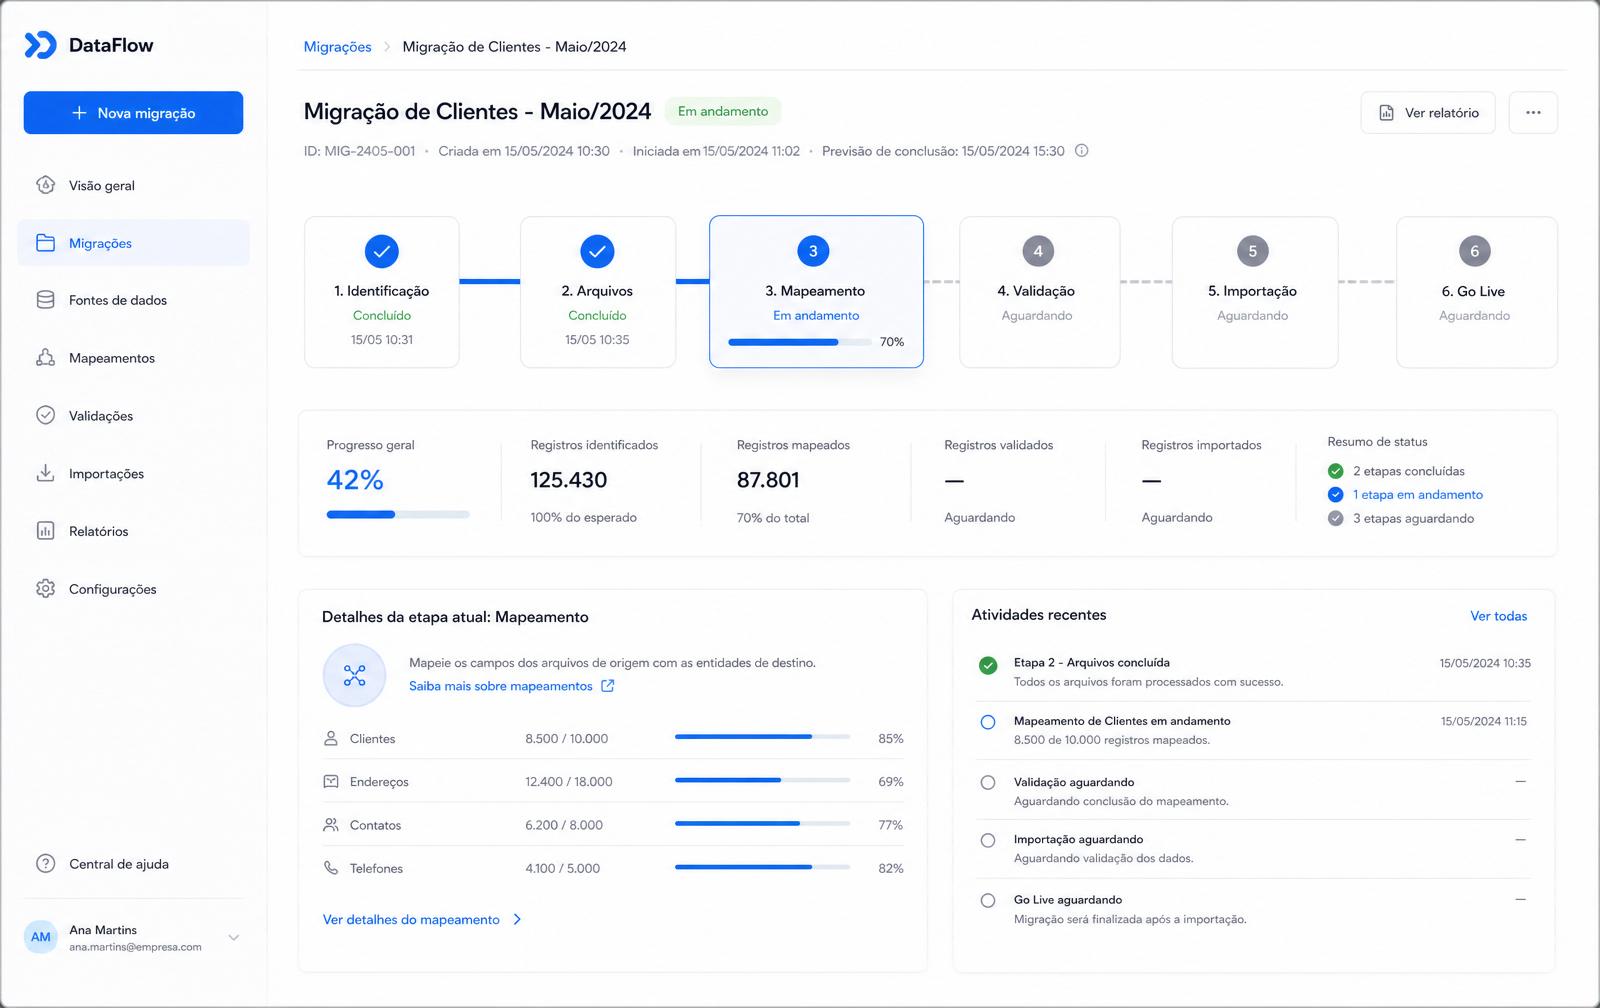
Task: Click the step 4 circle on Validação
Action: pos(1038,252)
